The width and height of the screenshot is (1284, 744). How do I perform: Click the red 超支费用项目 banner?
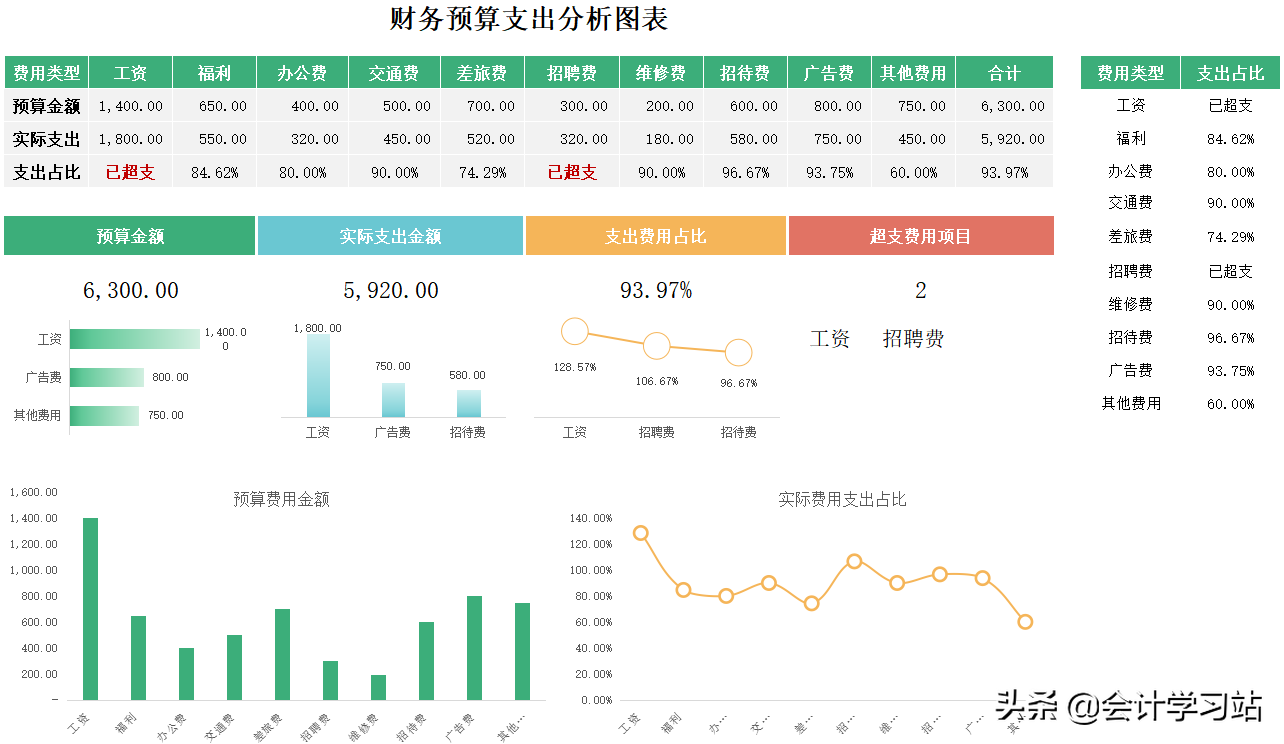click(921, 235)
